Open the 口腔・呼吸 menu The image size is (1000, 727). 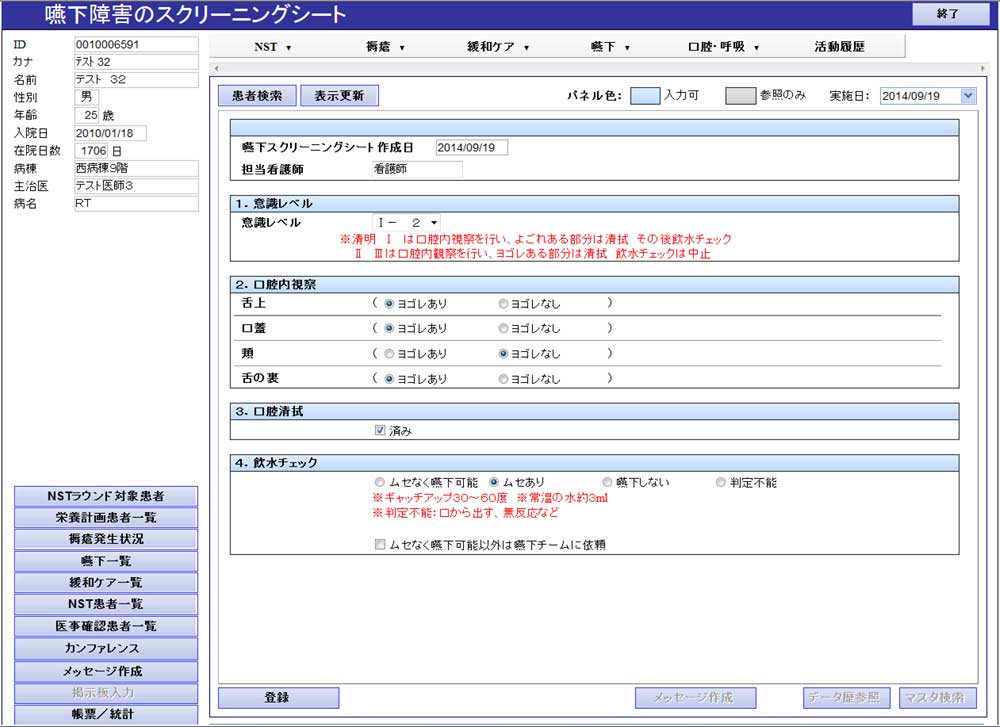click(x=723, y=47)
